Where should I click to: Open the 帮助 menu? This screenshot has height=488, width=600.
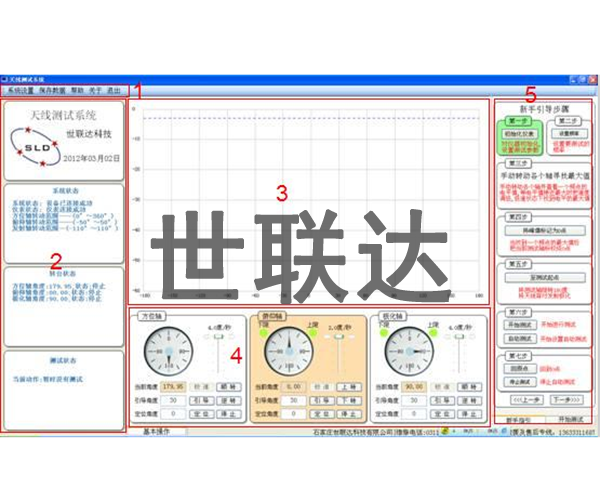77,91
